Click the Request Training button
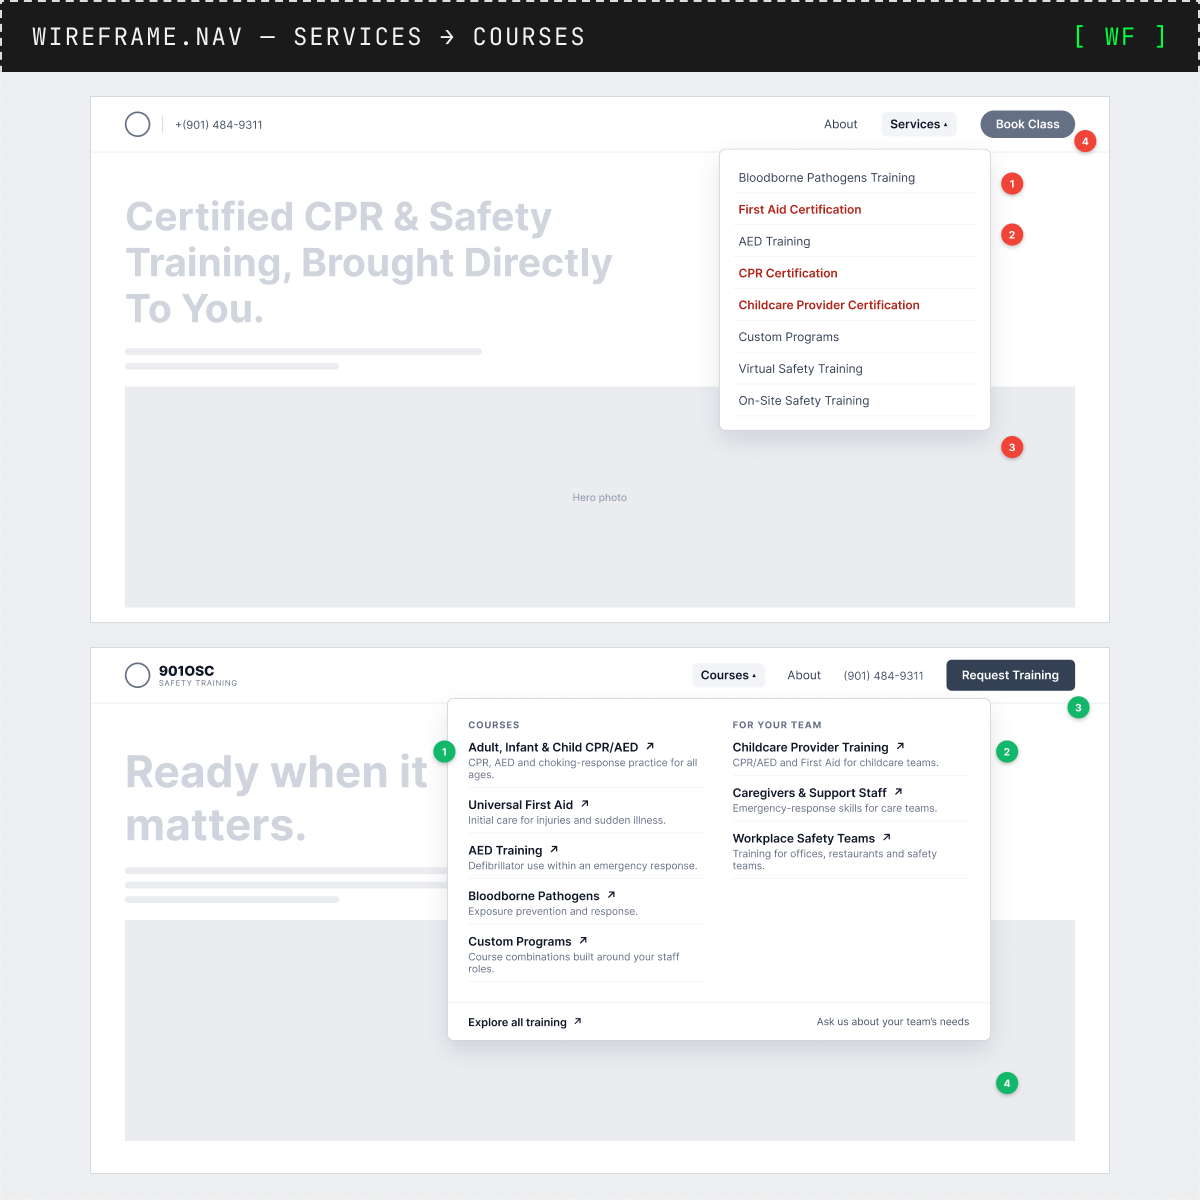 pos(1010,675)
